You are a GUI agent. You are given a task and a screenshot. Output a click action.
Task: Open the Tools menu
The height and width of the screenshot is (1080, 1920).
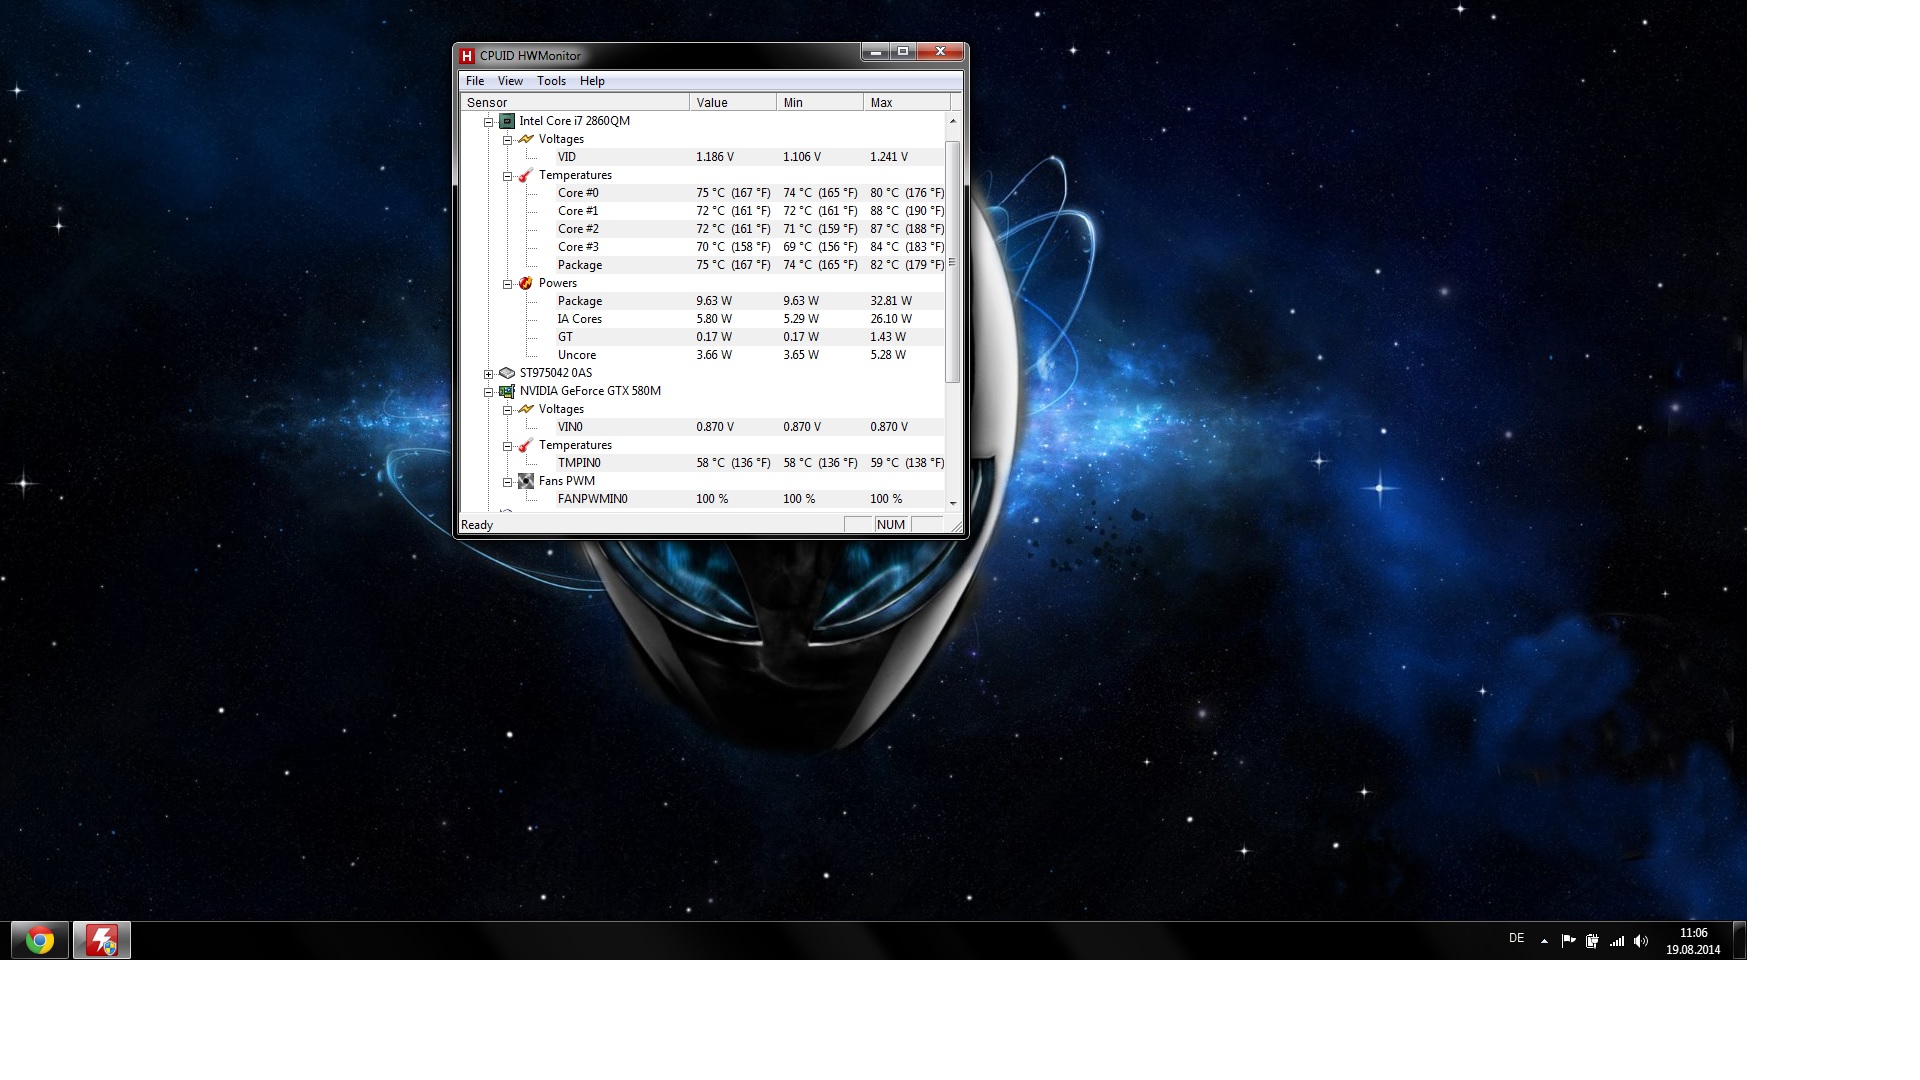[551, 81]
